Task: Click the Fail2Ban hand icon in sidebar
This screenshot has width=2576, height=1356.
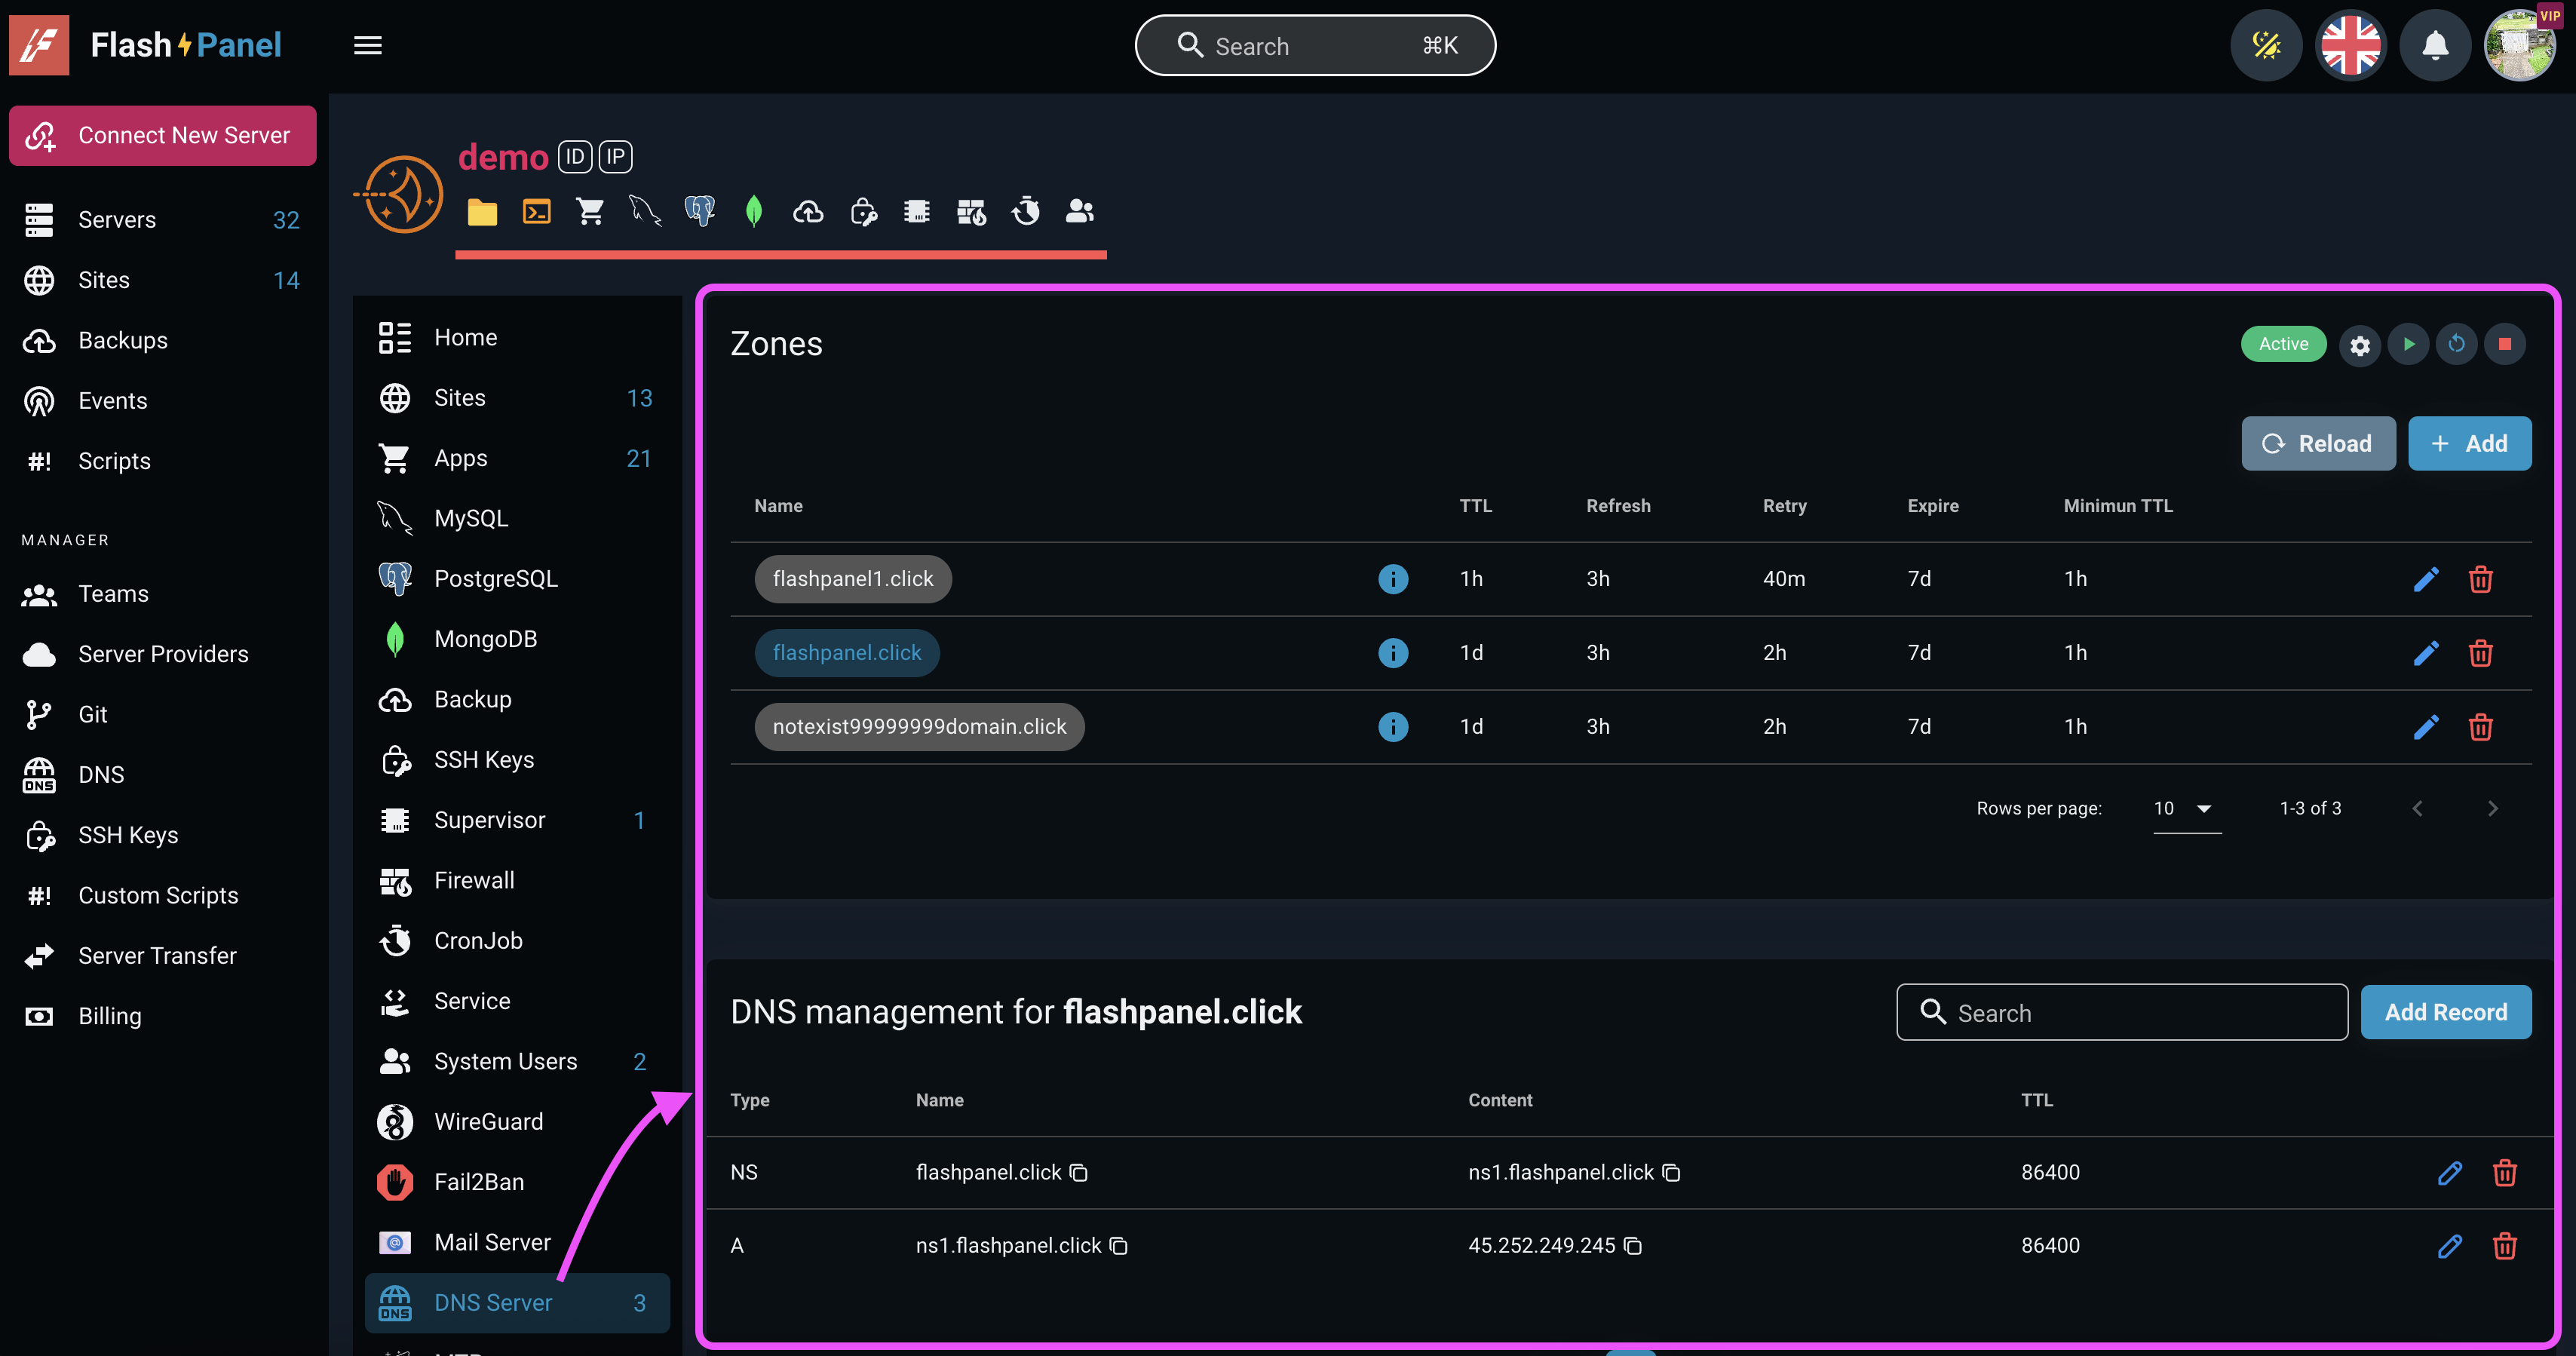Action: tap(395, 1182)
